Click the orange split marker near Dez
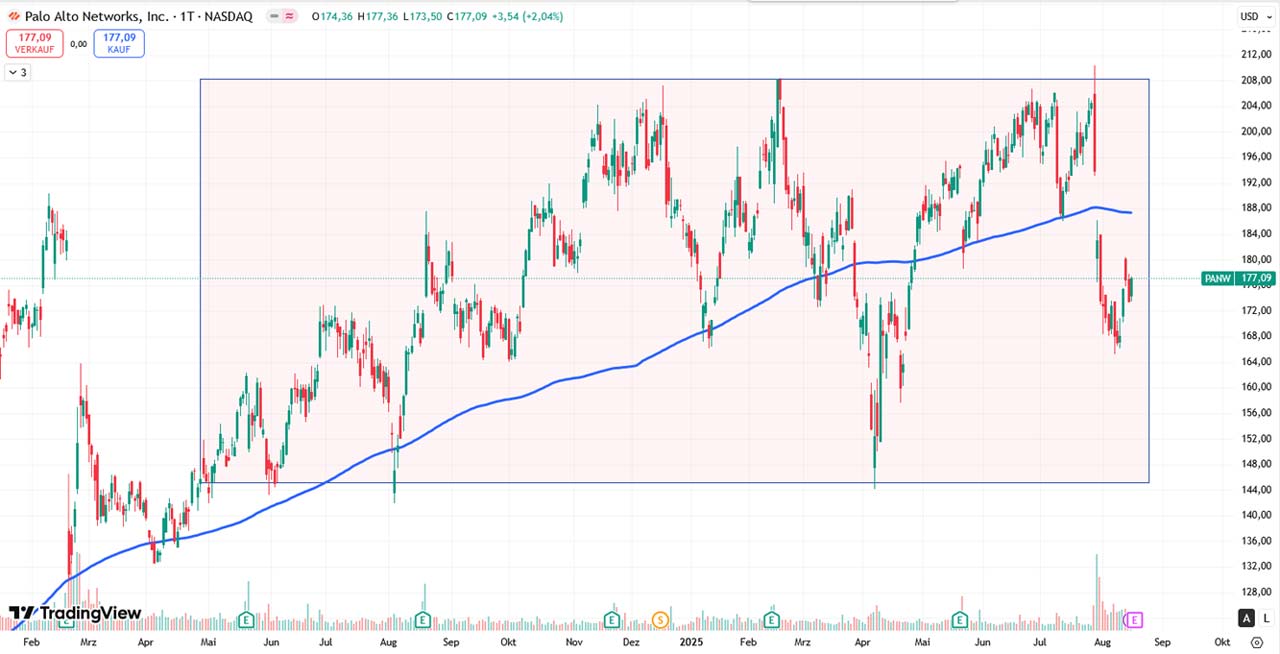 (x=659, y=620)
